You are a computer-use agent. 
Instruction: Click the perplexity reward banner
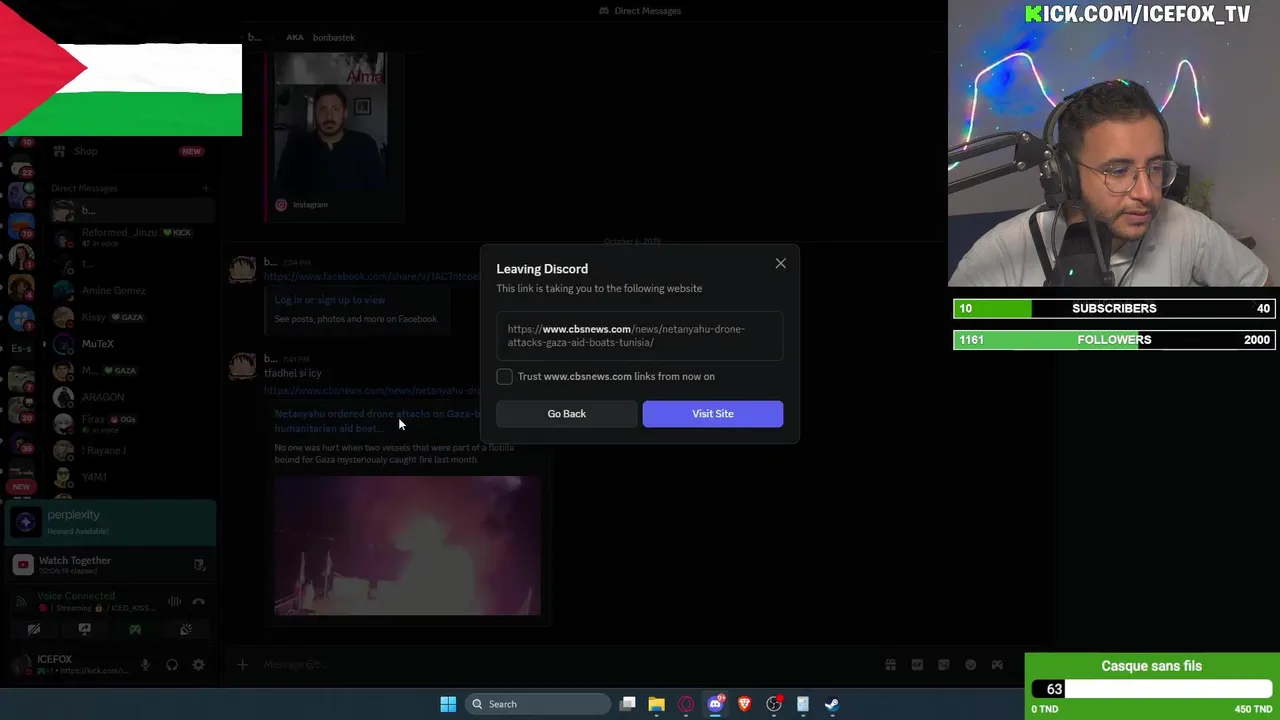(x=111, y=522)
